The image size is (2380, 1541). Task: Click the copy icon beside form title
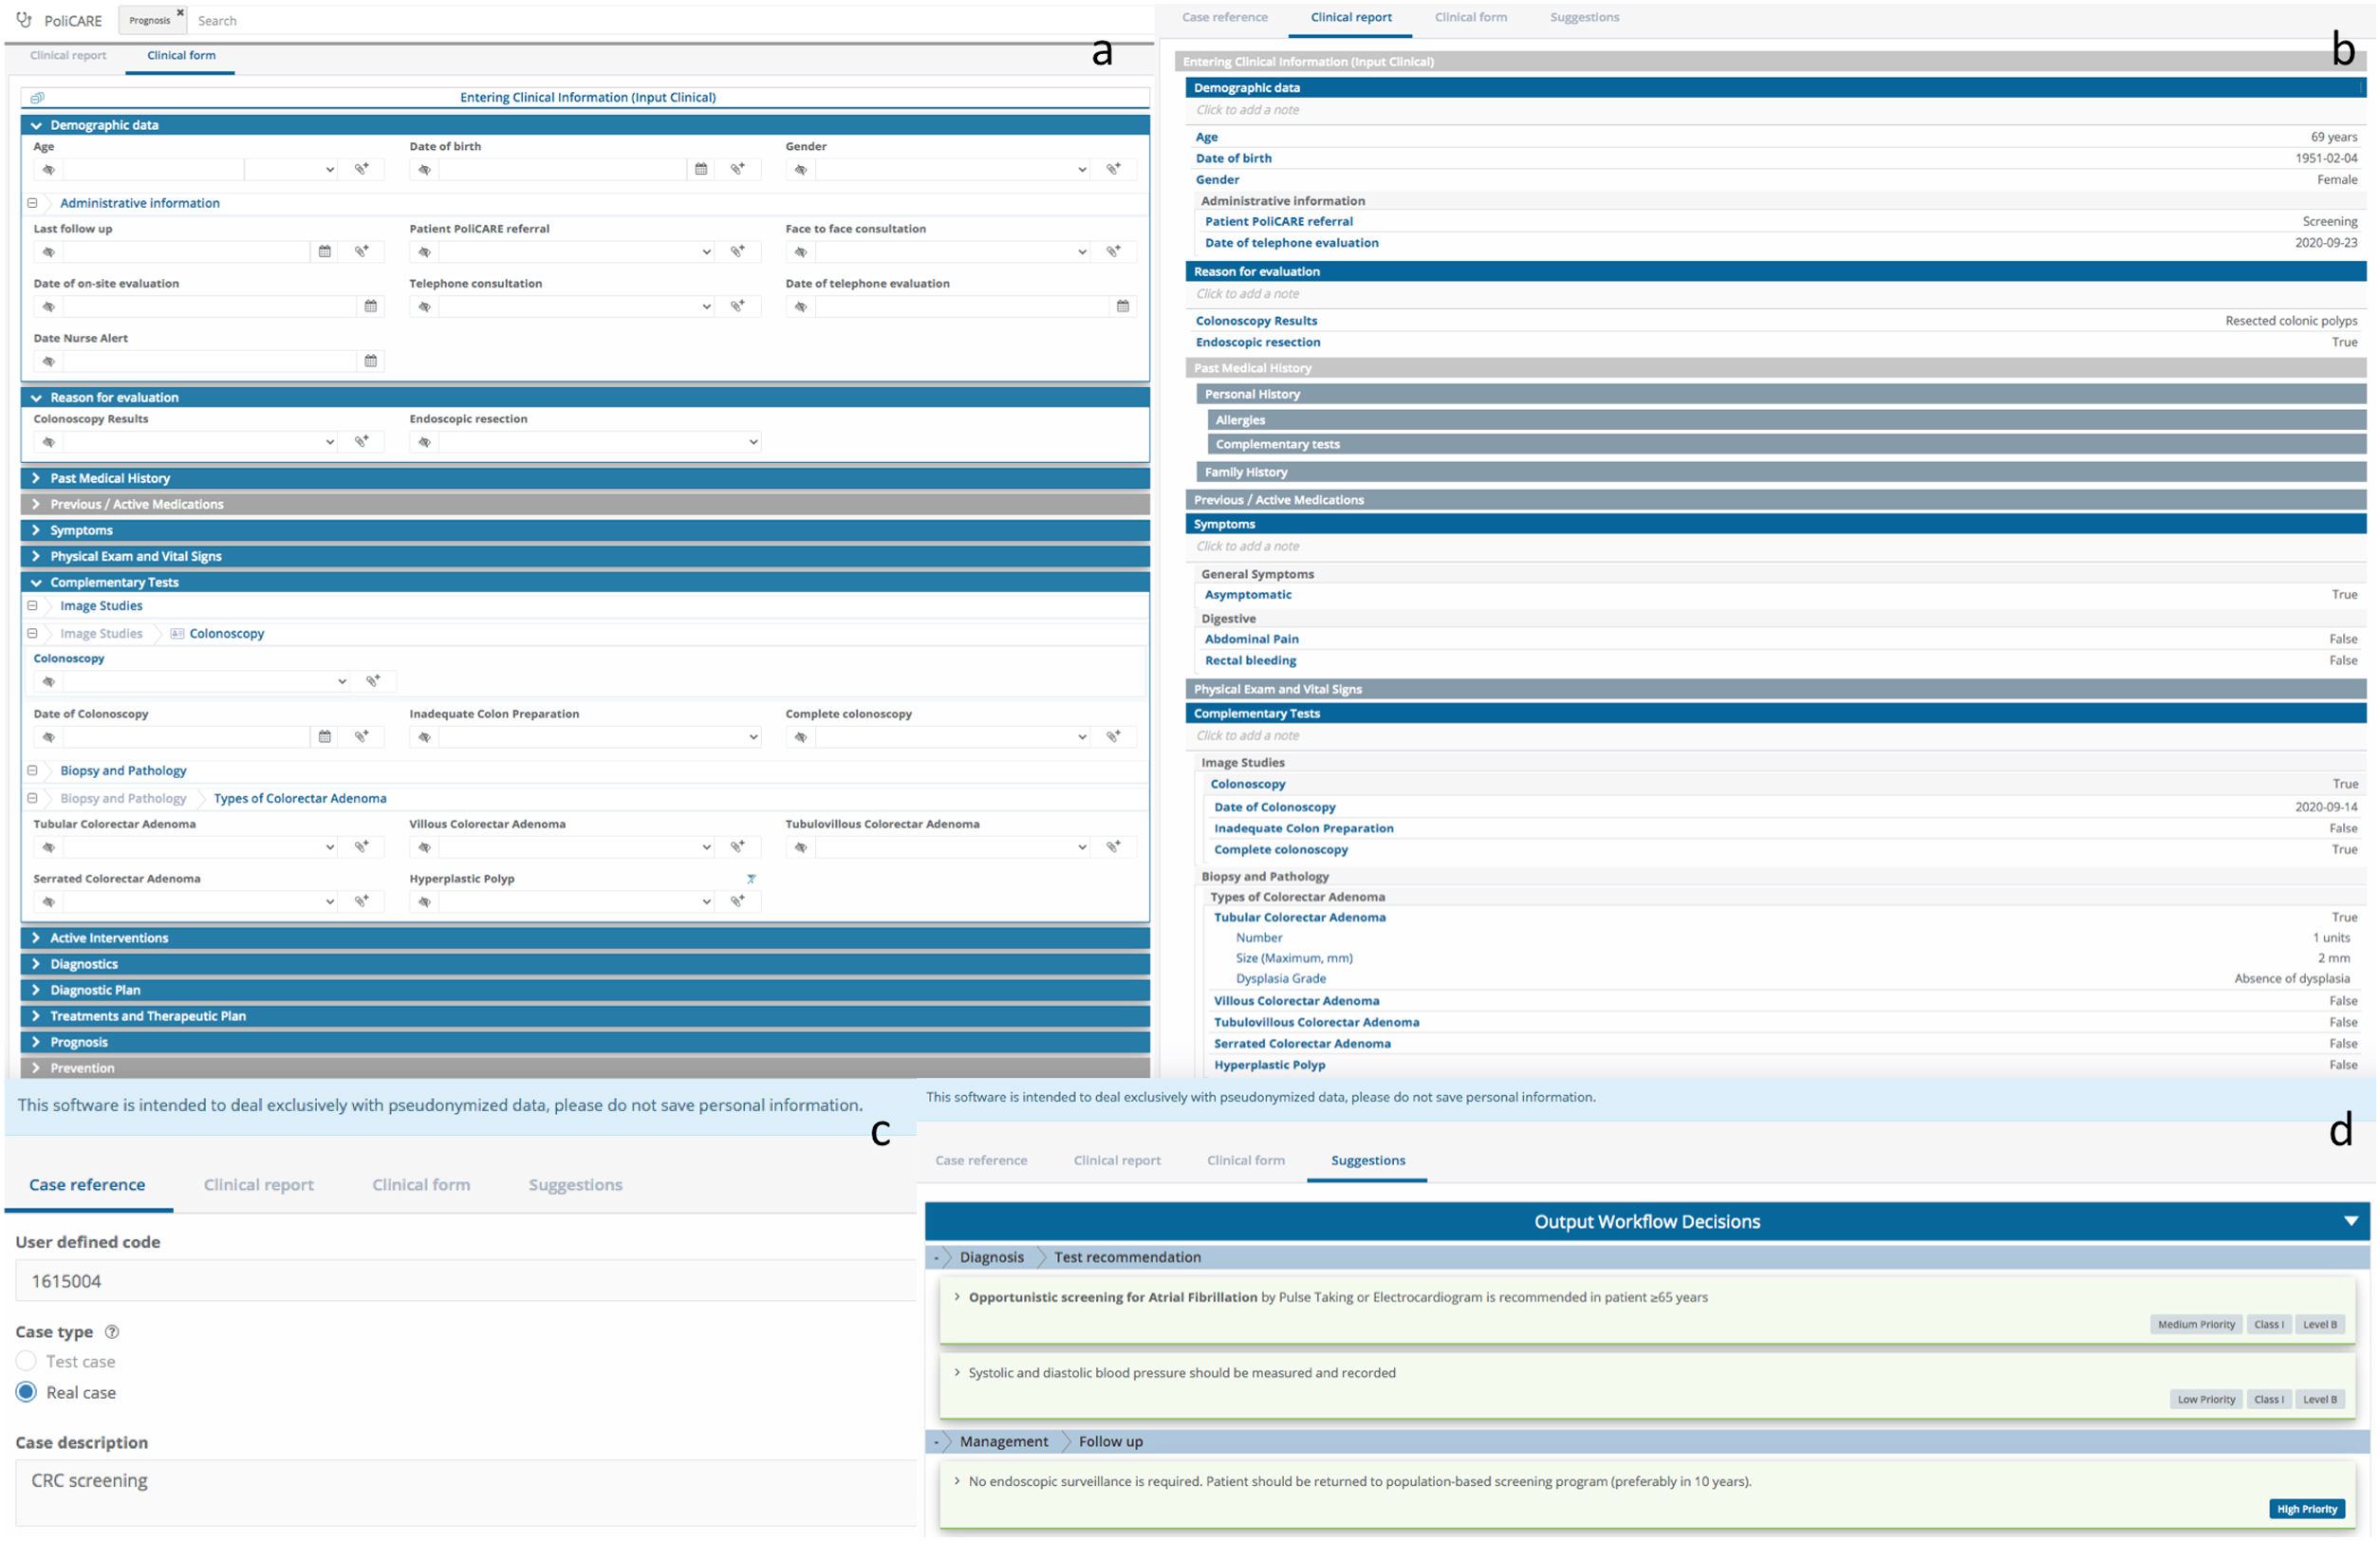tap(37, 98)
